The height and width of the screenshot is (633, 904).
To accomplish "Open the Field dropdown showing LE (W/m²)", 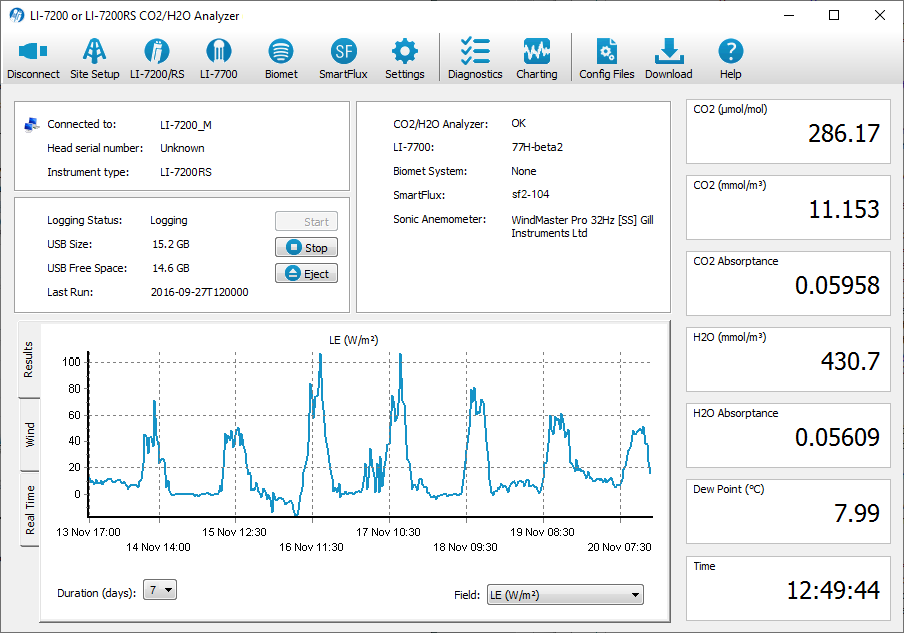I will click(565, 595).
